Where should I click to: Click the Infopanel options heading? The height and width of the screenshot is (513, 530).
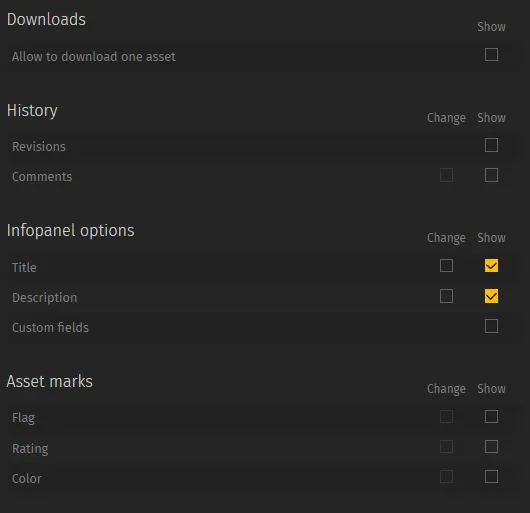[x=70, y=231]
